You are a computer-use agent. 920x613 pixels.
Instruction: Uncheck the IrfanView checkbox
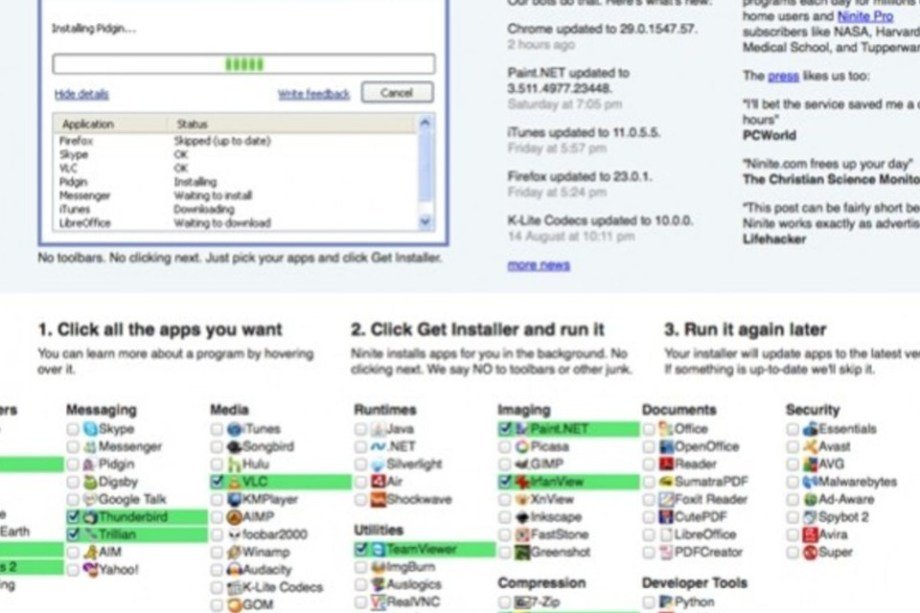pyautogui.click(x=505, y=482)
